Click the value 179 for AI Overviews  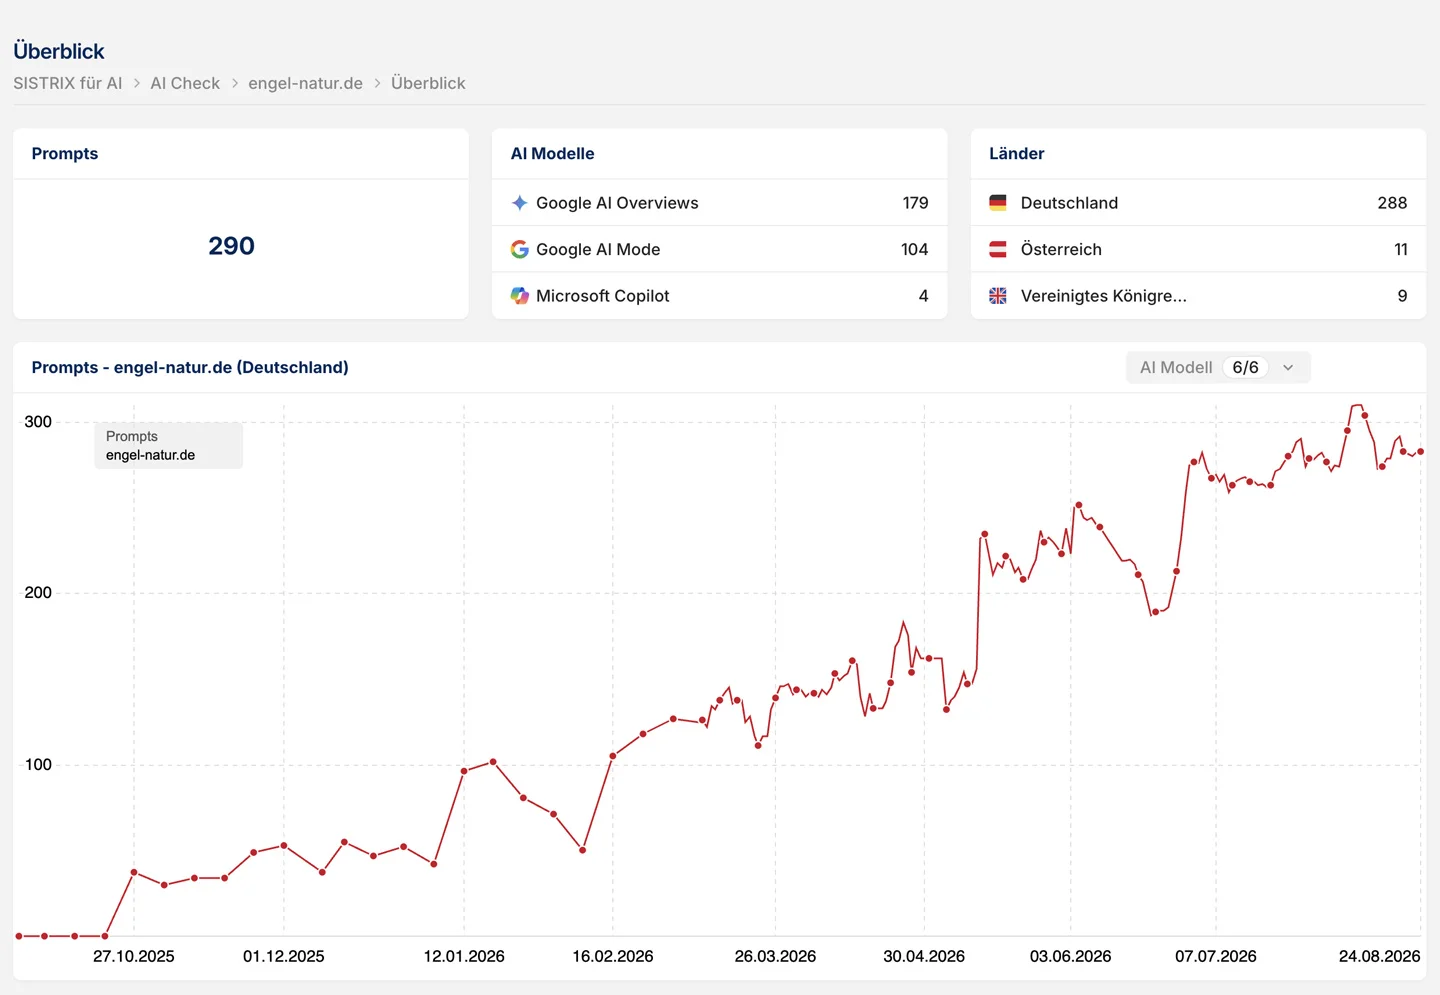point(915,203)
